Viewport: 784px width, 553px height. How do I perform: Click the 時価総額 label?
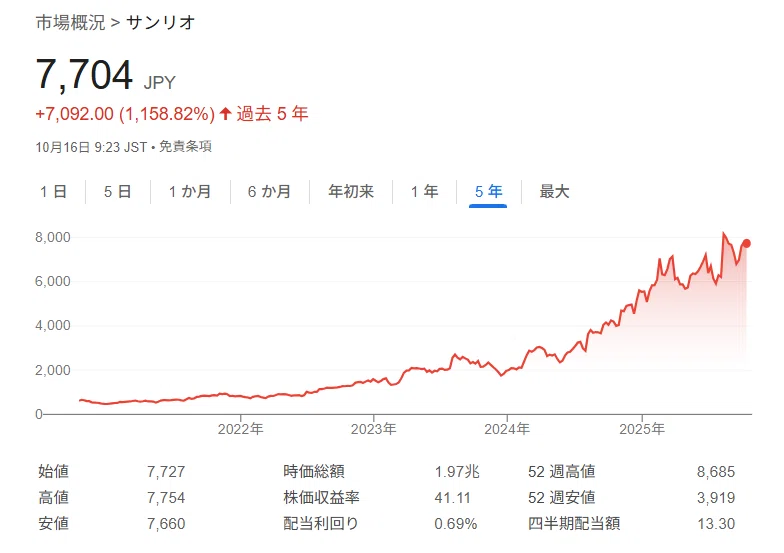pos(314,471)
